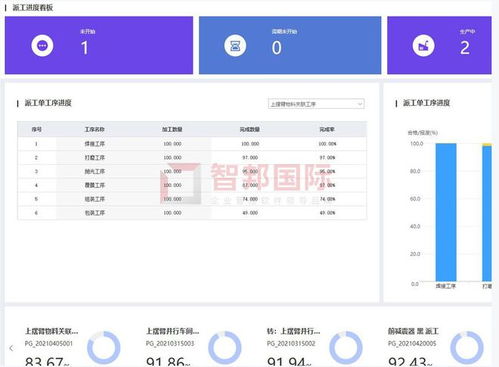Click completion rate 97.00% in row 2
This screenshot has height=367, width=499.
(x=327, y=157)
